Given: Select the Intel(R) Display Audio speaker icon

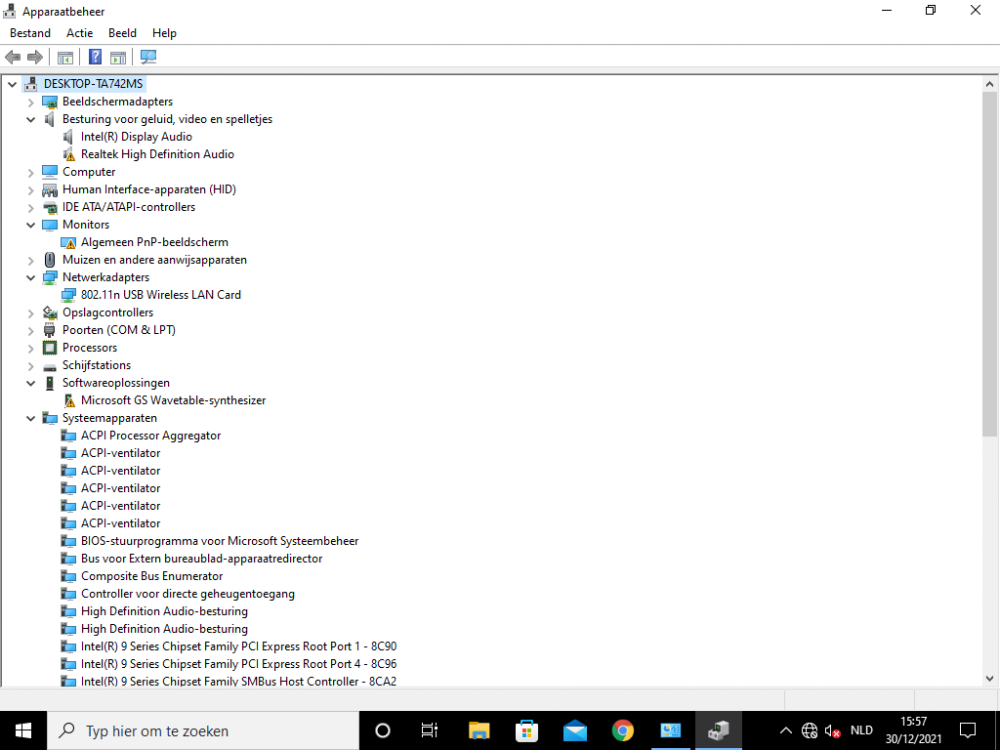Looking at the screenshot, I should [68, 136].
